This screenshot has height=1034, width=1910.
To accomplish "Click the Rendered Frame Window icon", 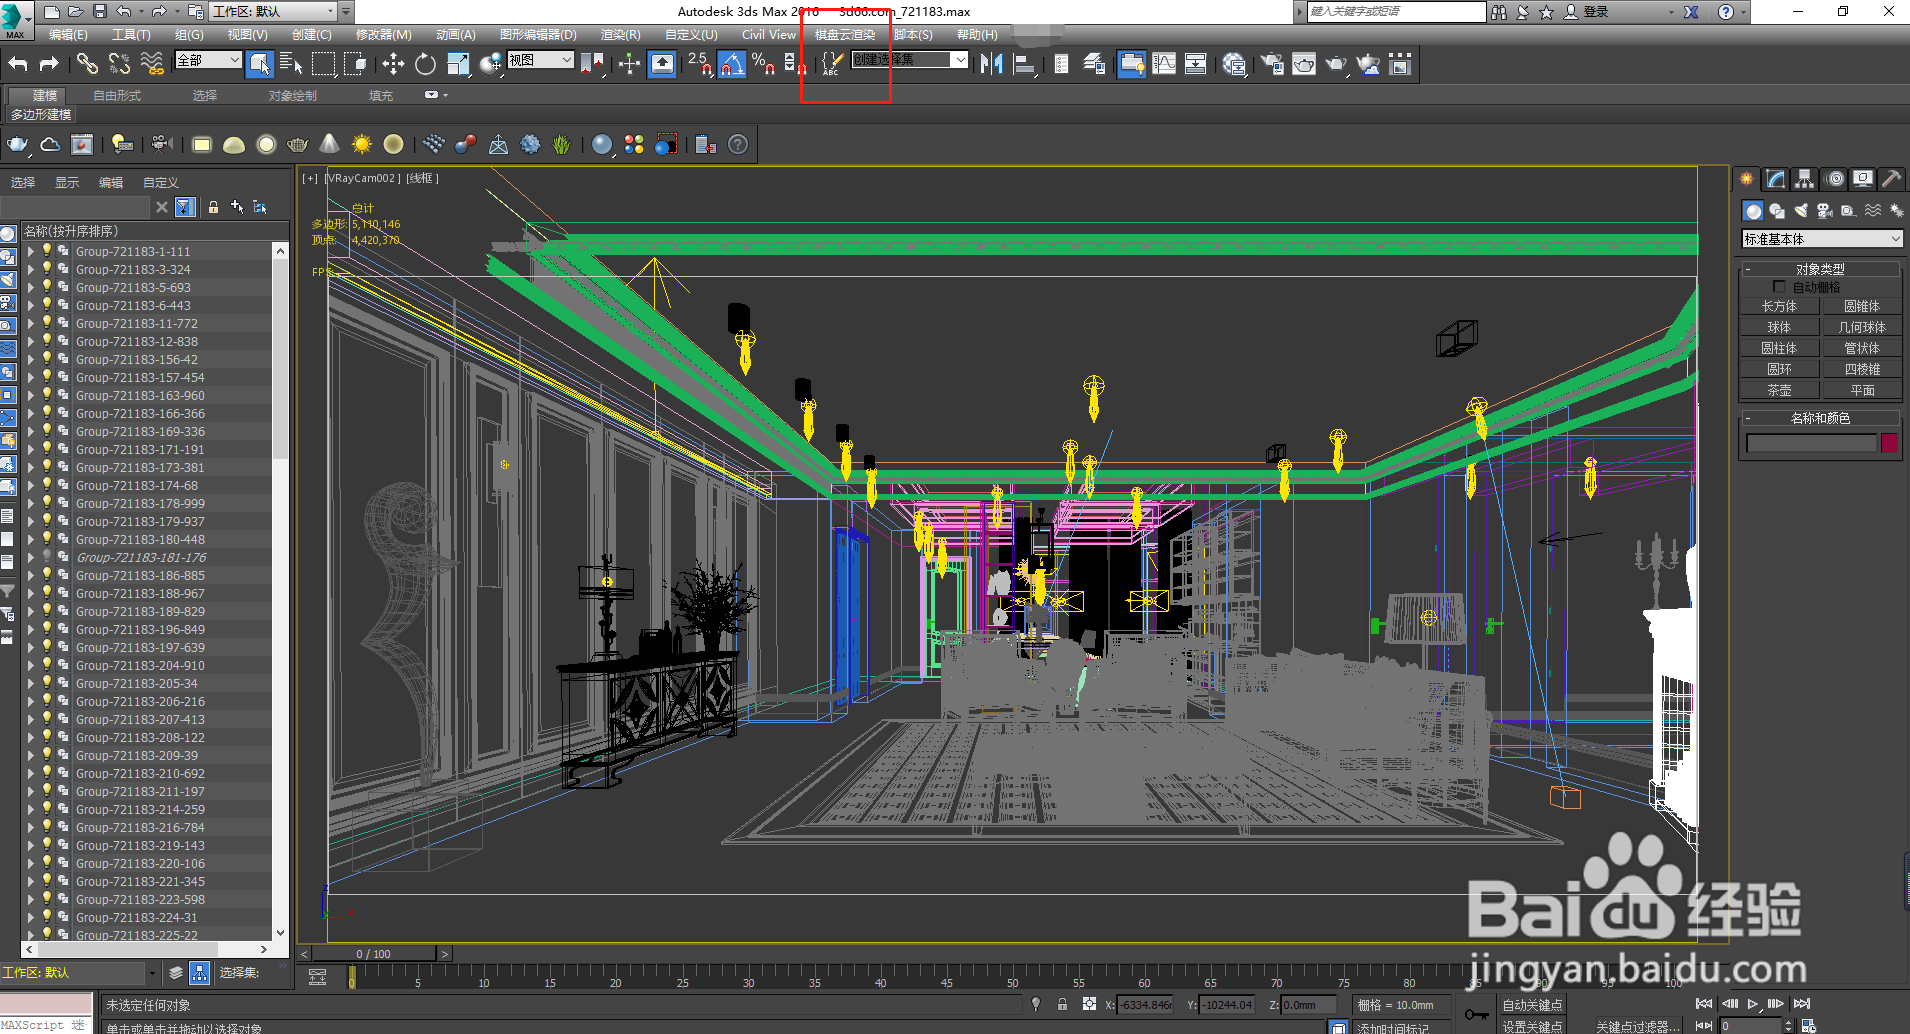I will coord(1304,64).
